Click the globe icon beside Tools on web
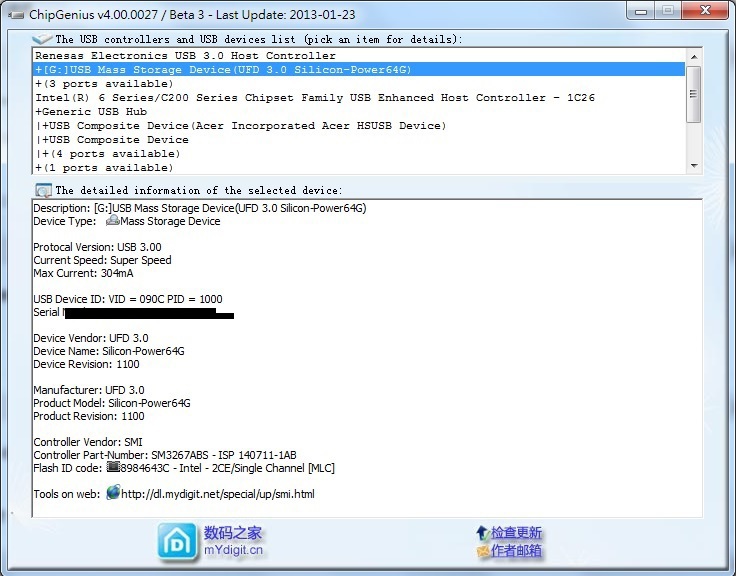 (113, 493)
